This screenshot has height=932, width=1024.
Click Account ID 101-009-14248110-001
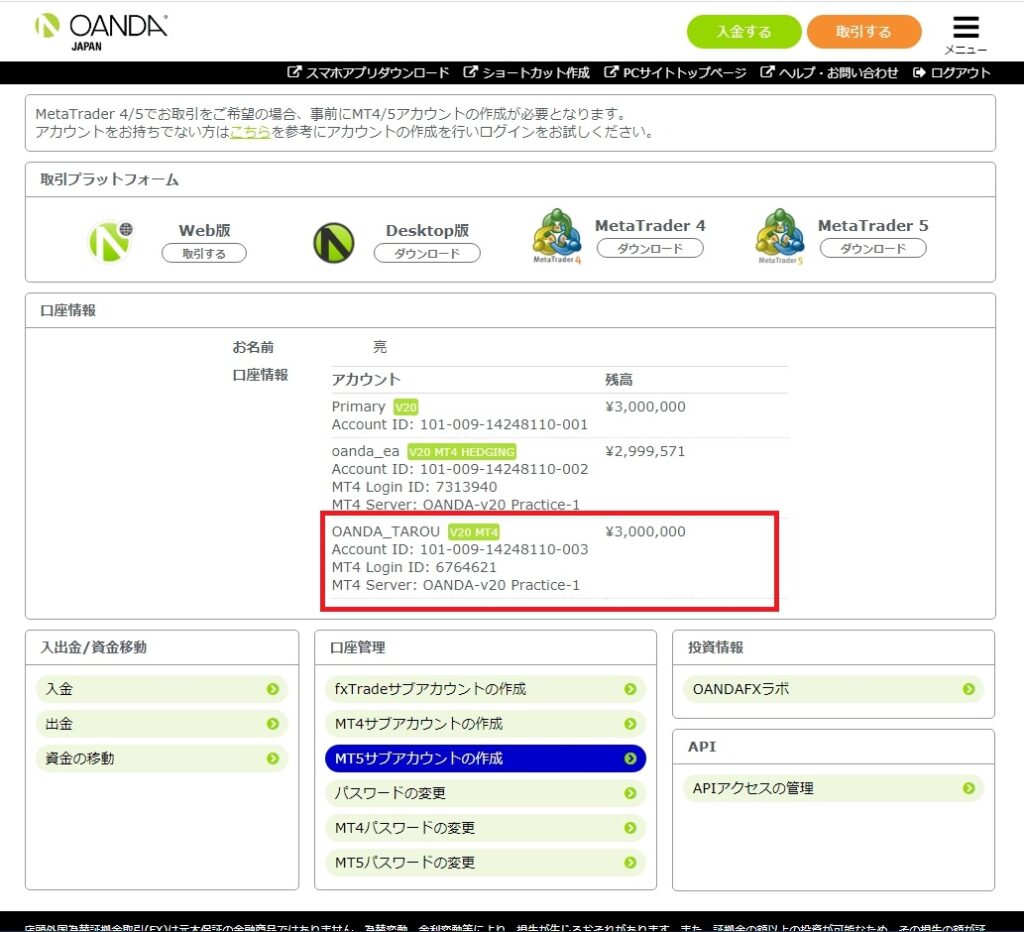pos(460,425)
